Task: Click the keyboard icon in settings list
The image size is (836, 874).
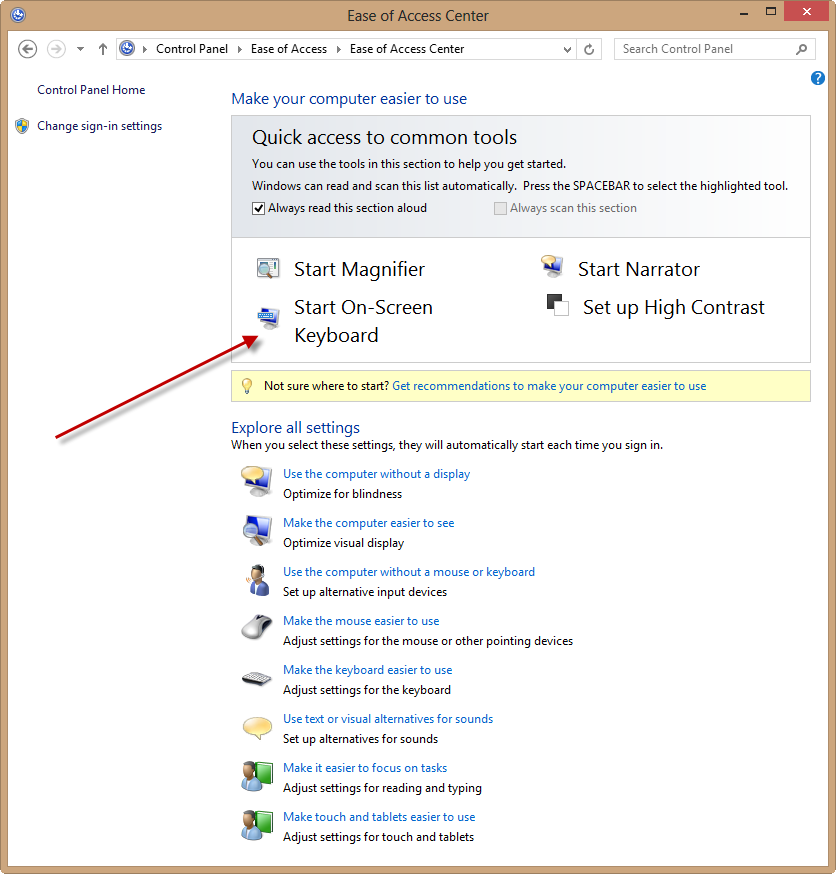Action: point(256,679)
